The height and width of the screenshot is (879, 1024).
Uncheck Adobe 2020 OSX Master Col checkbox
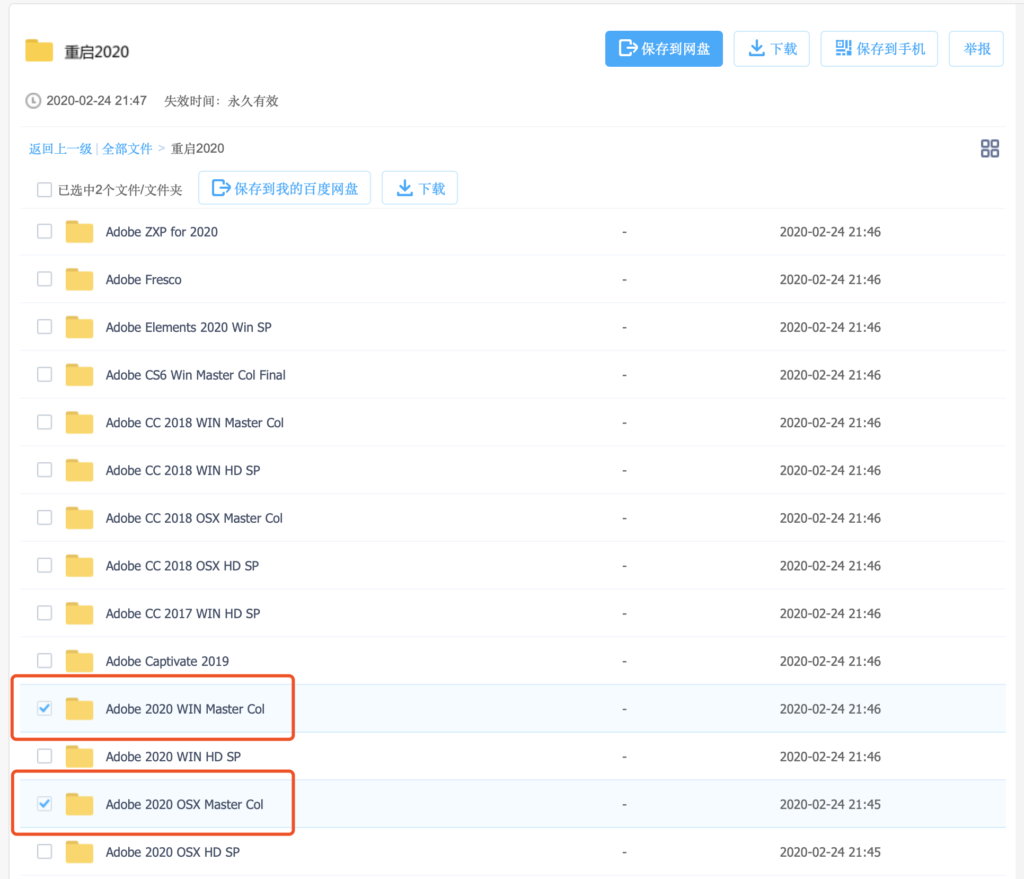pyautogui.click(x=44, y=804)
